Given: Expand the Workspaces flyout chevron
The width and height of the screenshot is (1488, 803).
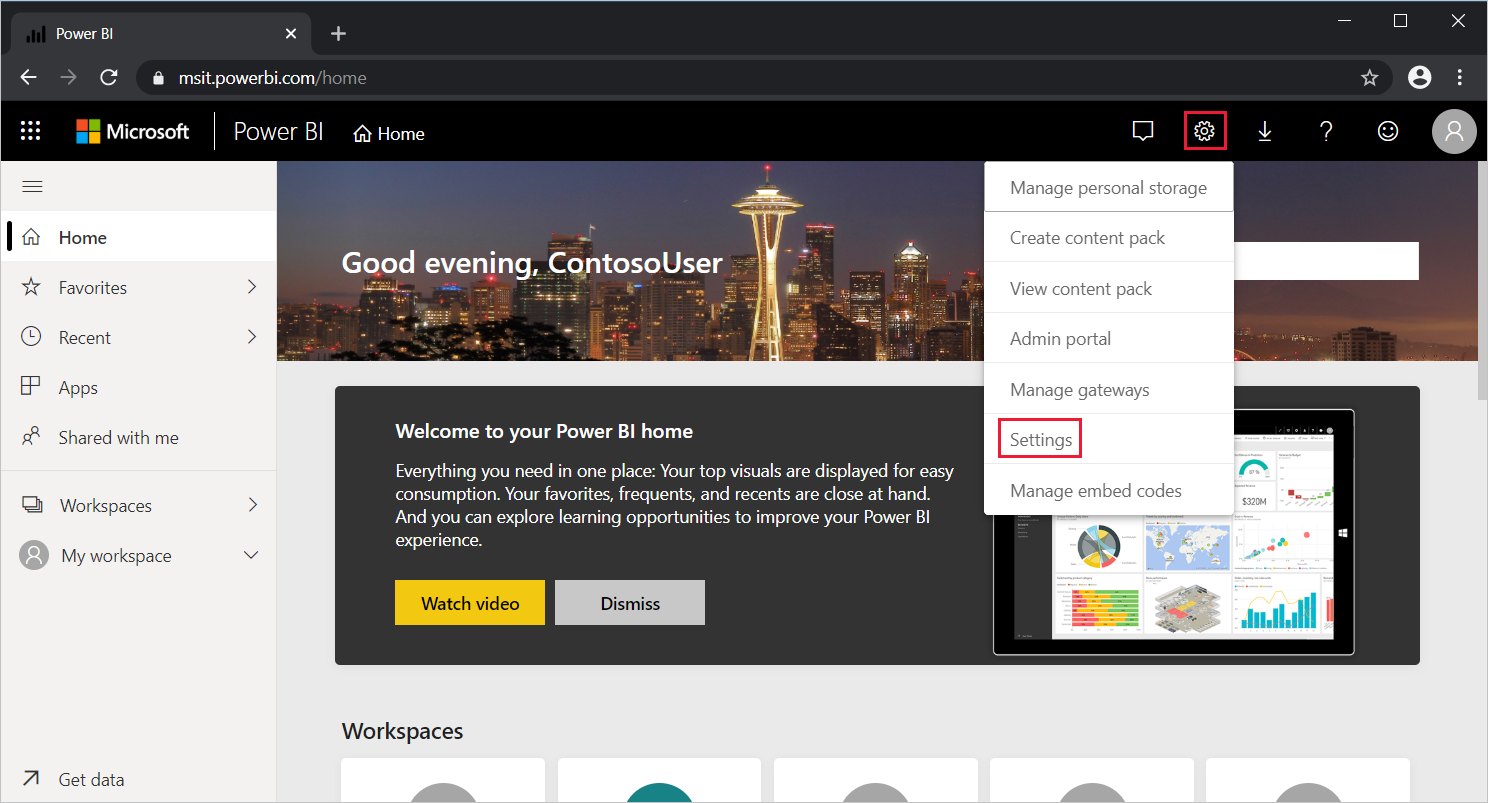Looking at the screenshot, I should point(252,505).
